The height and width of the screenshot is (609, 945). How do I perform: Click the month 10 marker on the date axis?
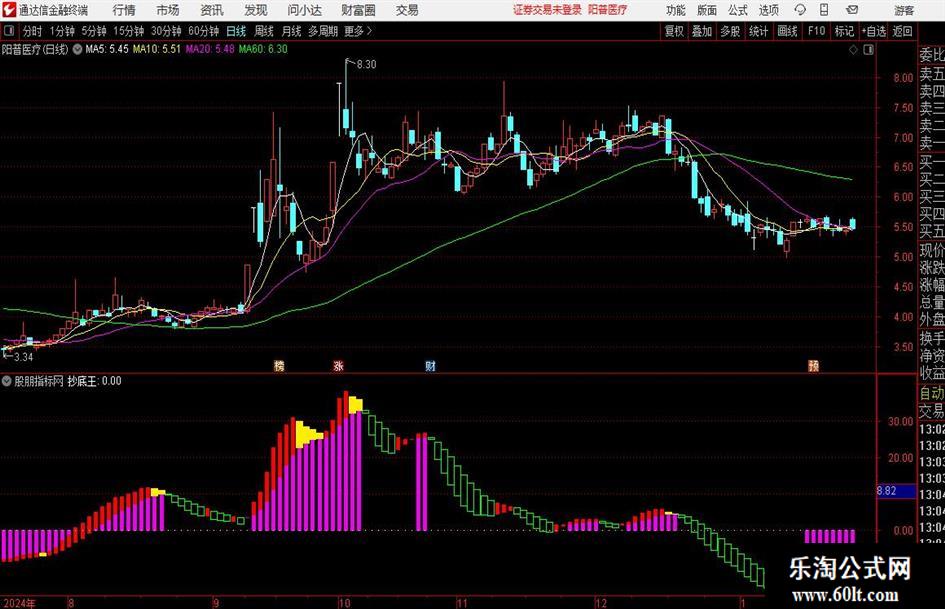pyautogui.click(x=344, y=603)
